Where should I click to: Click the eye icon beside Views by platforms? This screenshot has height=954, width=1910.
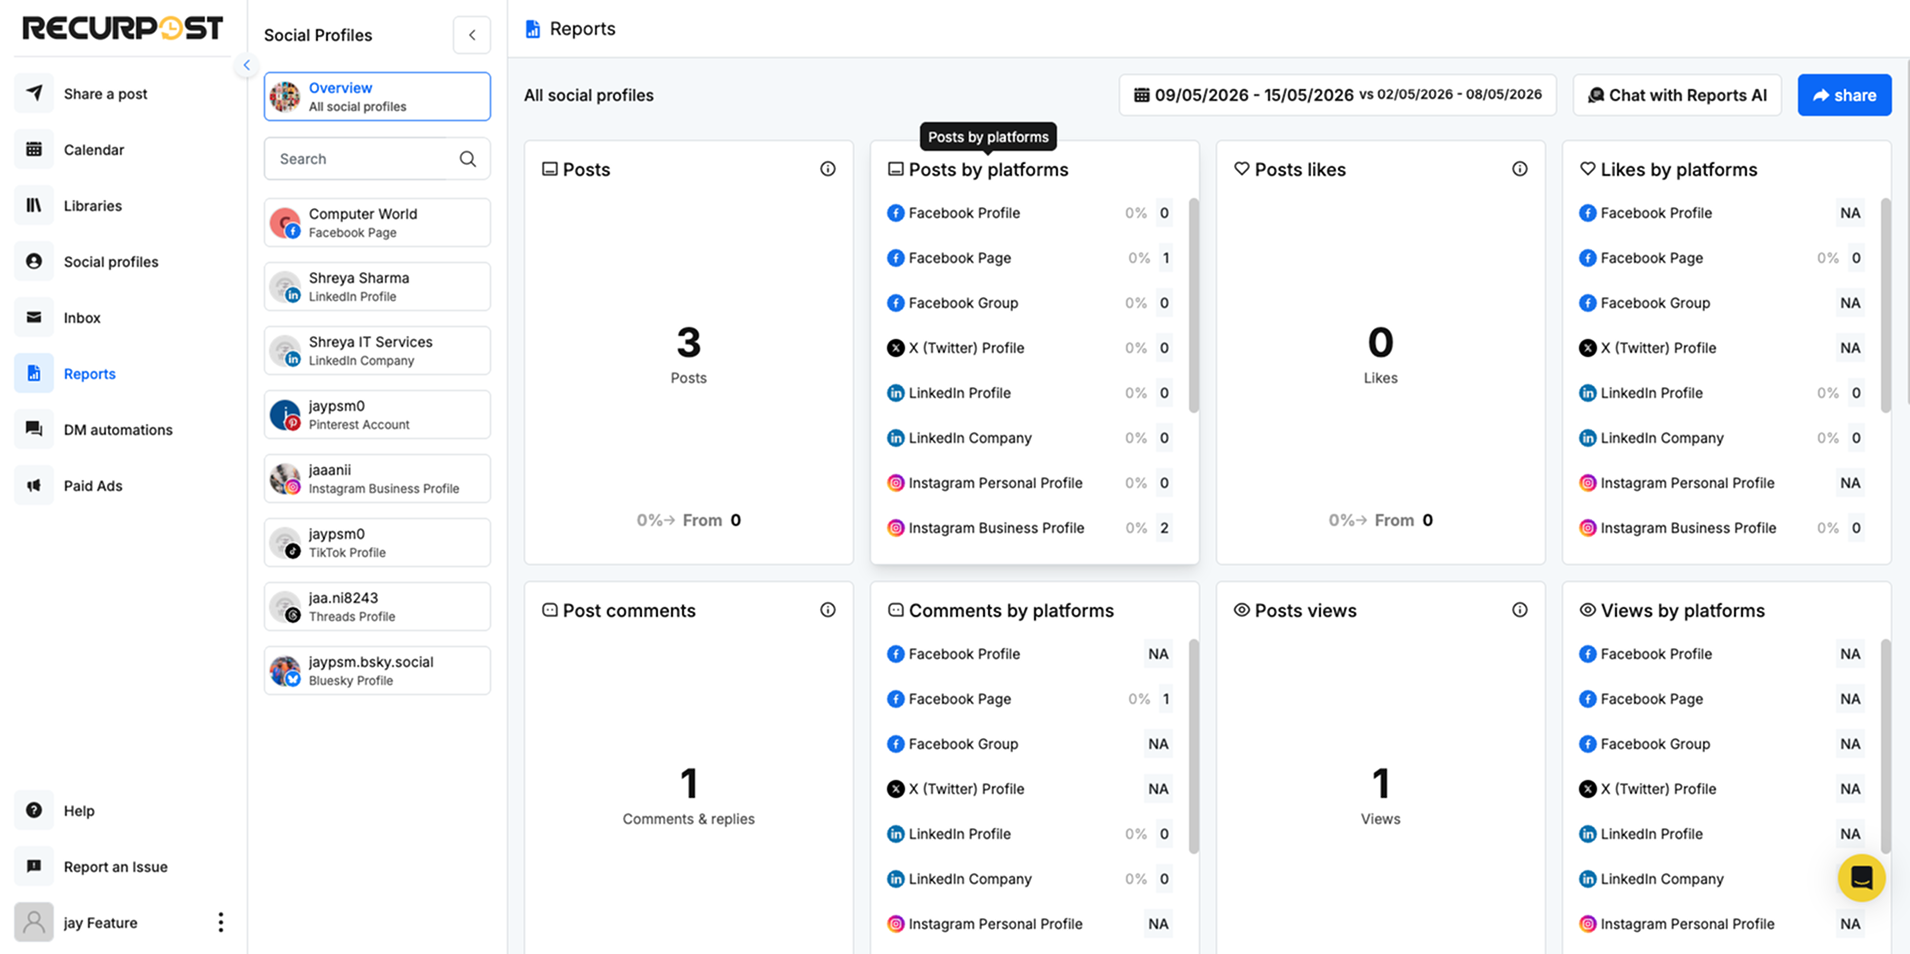point(1587,610)
